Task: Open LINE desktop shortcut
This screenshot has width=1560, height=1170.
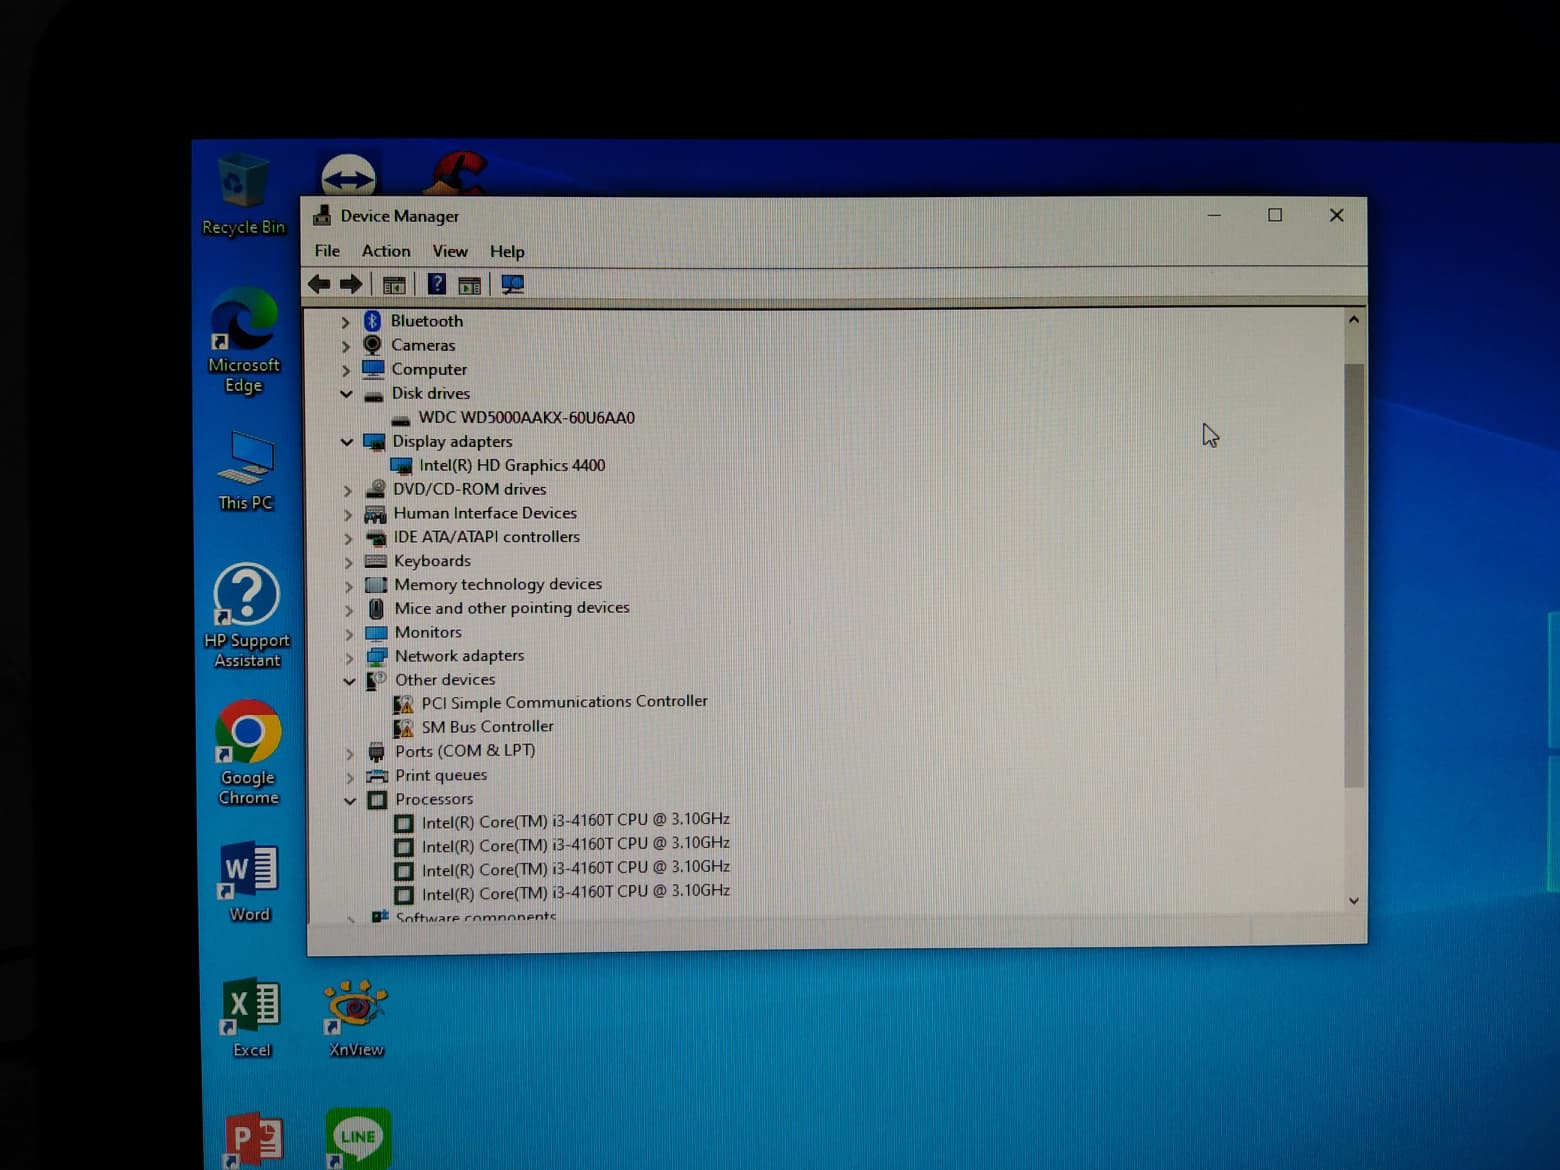Action: point(358,1138)
